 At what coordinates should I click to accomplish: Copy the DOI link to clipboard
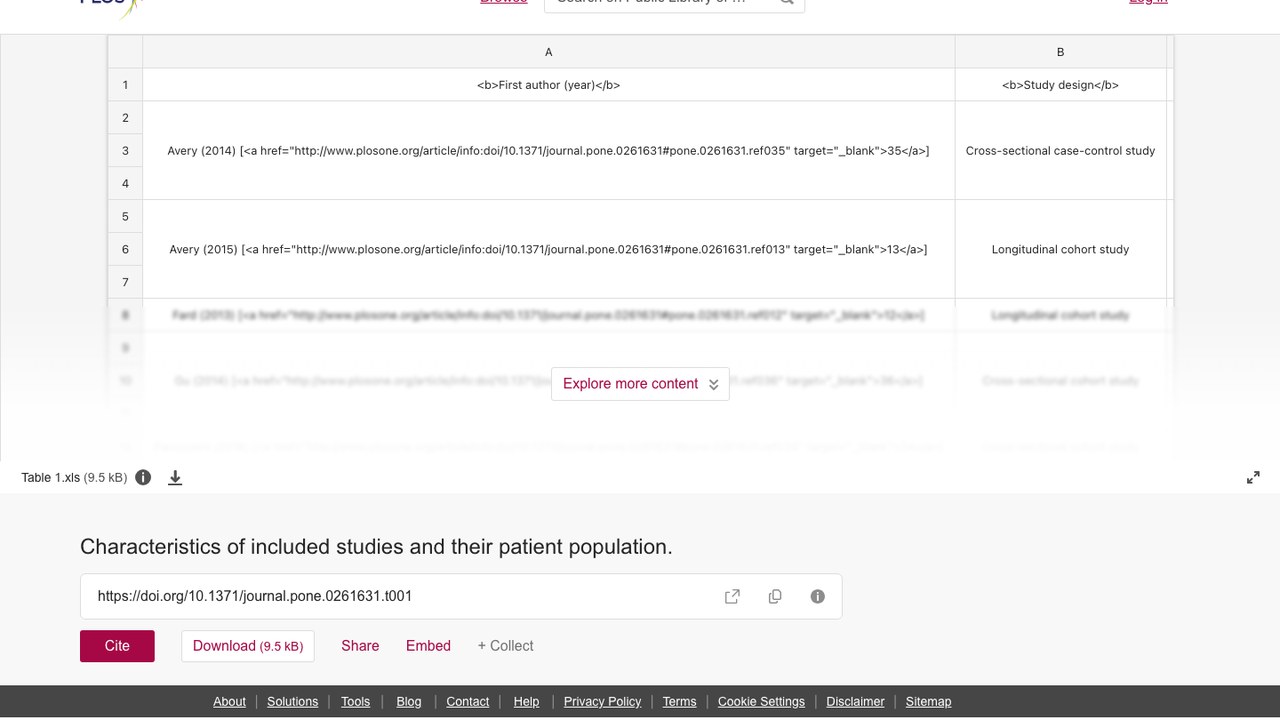click(775, 596)
